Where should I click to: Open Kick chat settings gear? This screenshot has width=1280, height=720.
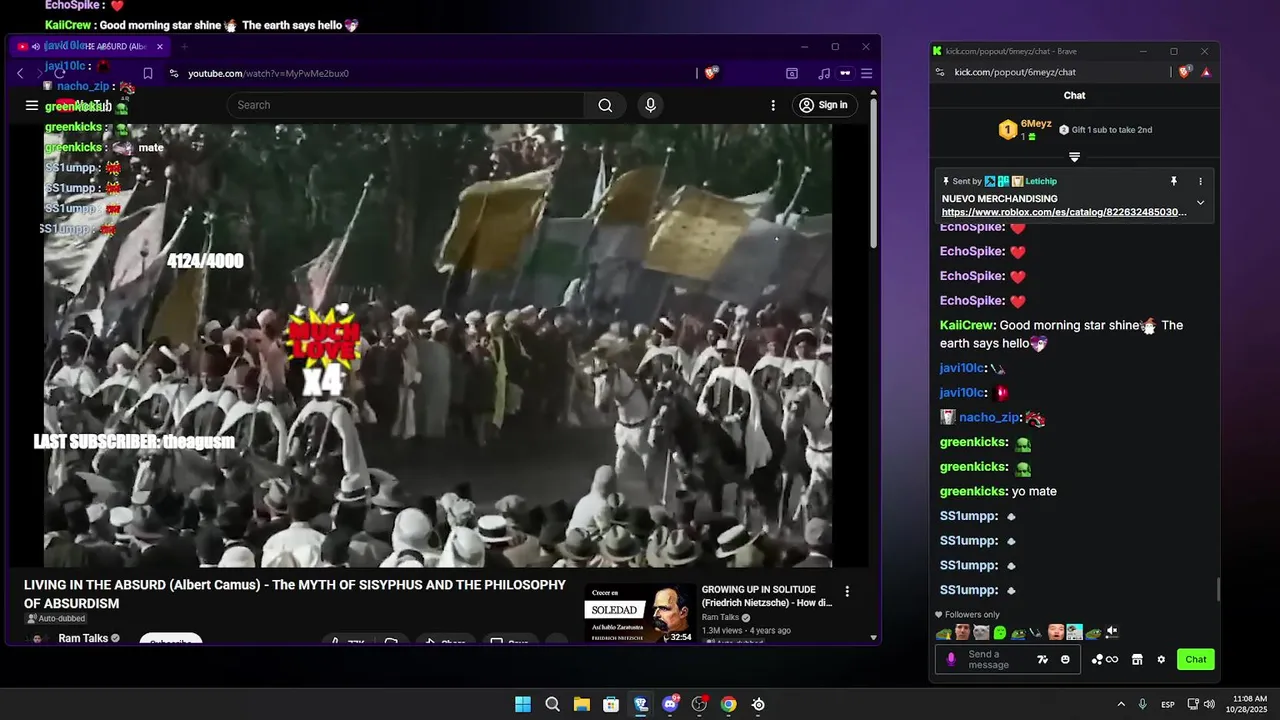(1161, 659)
